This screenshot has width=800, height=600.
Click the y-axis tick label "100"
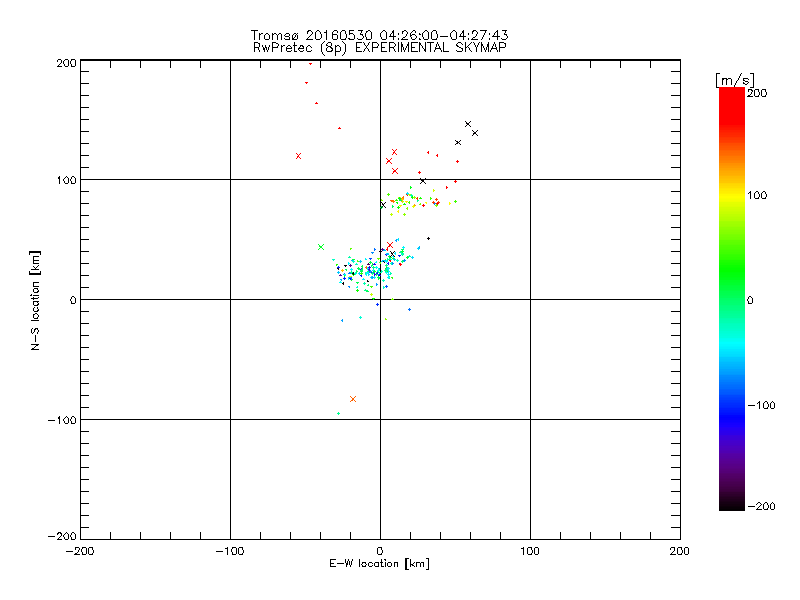[x=66, y=181]
